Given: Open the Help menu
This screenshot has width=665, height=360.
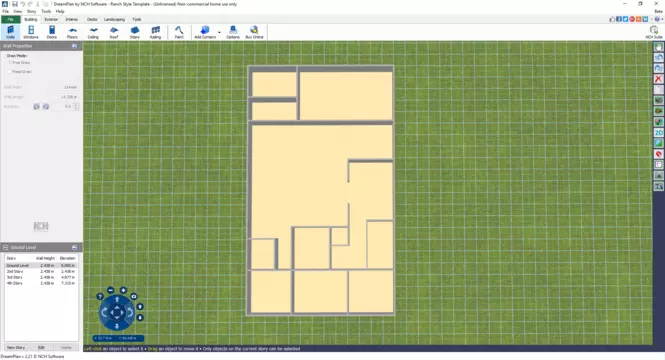Looking at the screenshot, I should point(60,11).
